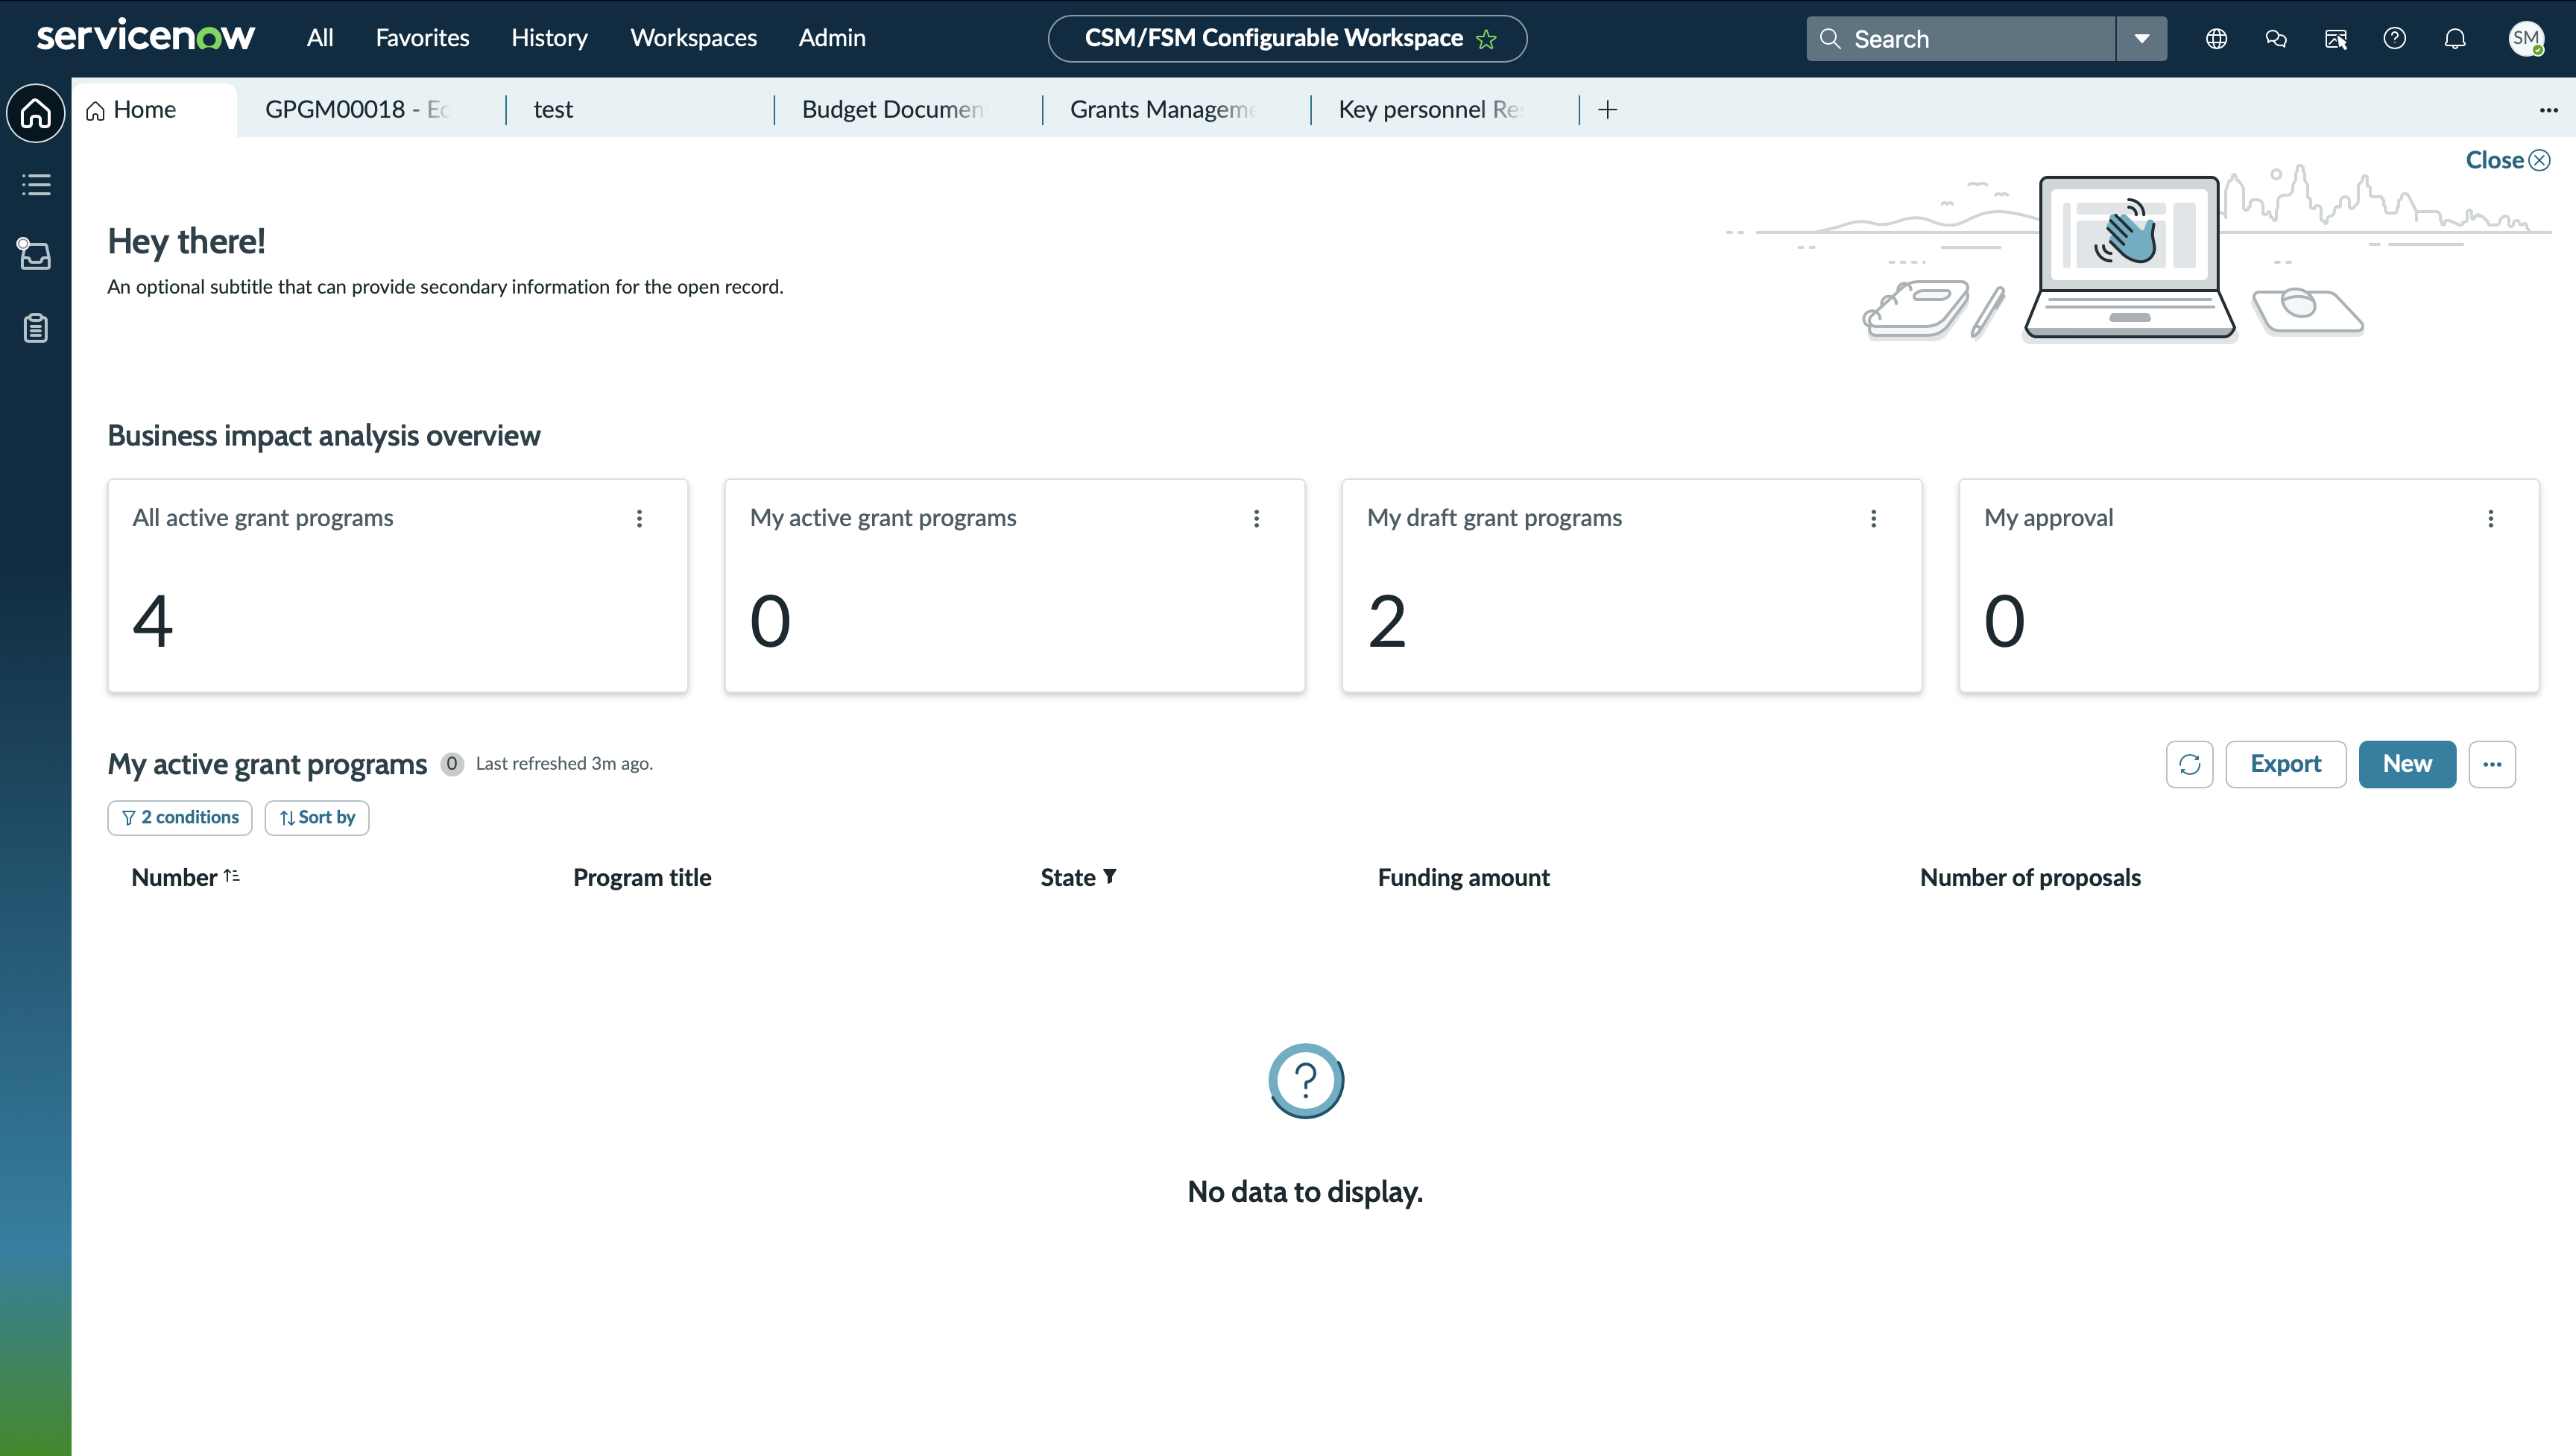This screenshot has height=1456, width=2576.
Task: Close the welcome banner
Action: pos(2508,160)
